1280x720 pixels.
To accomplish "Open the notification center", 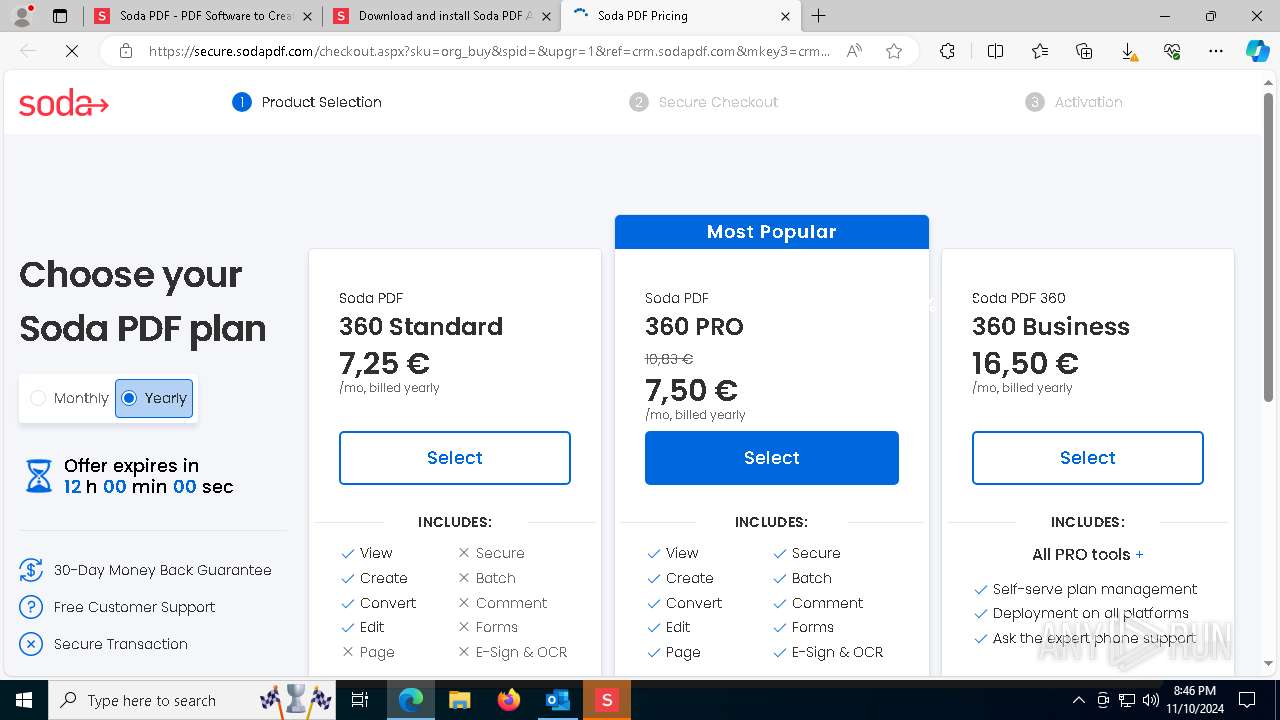I will tap(1247, 700).
